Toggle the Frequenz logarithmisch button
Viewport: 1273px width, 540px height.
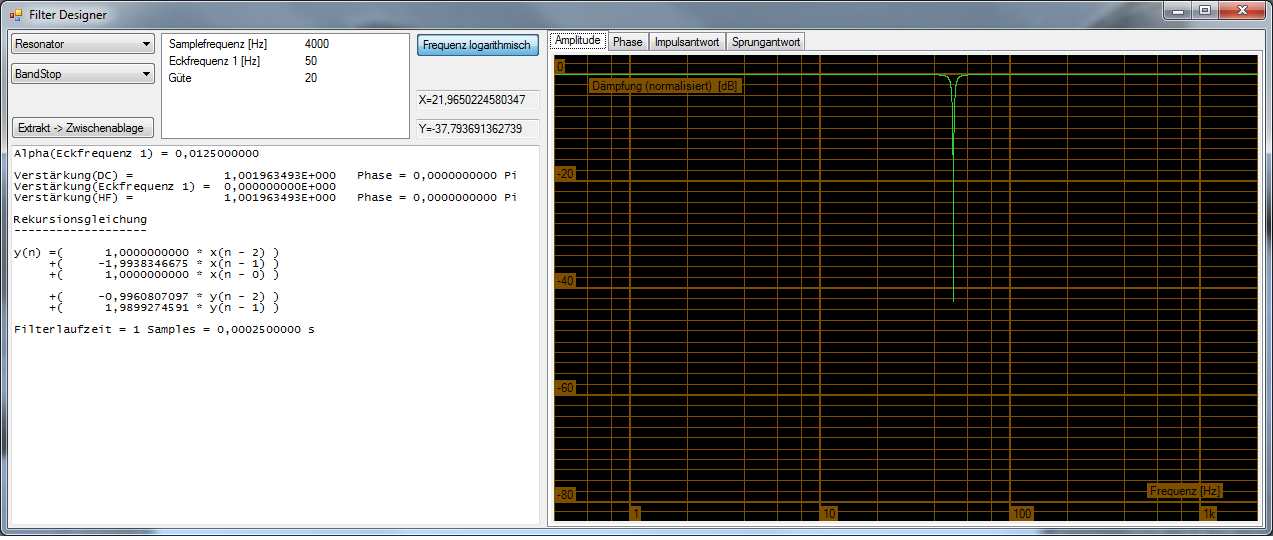(477, 45)
